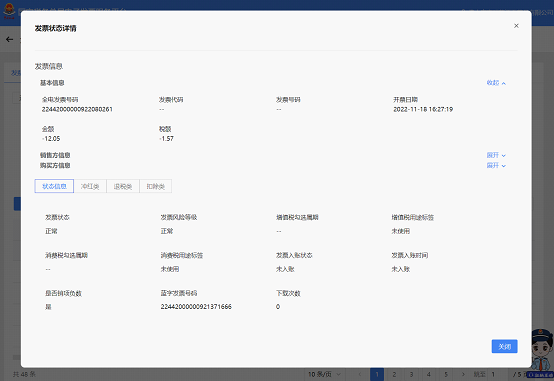Go to pagination page 2
This screenshot has height=381, width=554.
click(394, 374)
